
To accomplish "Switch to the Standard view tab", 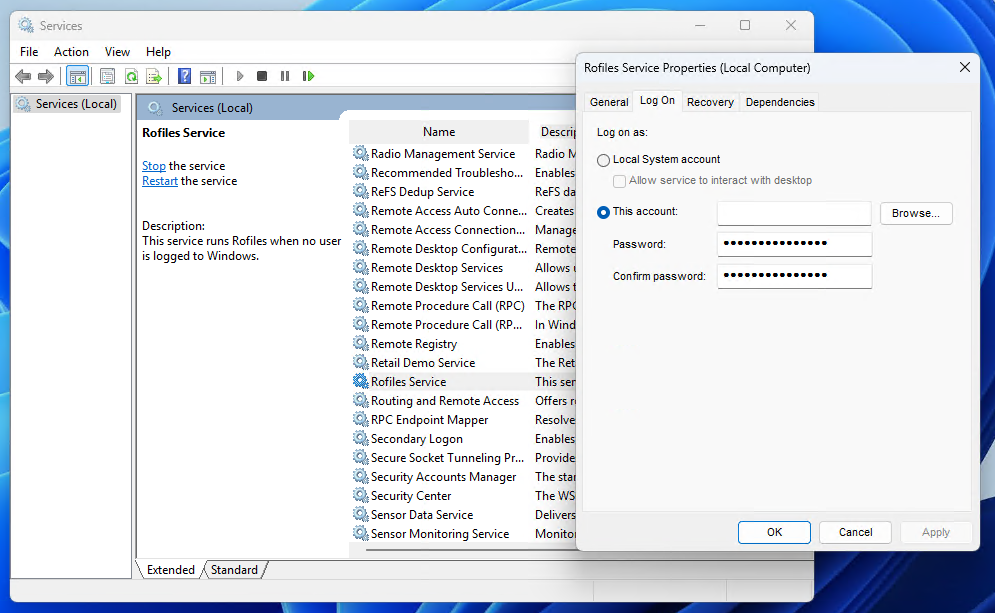I will point(234,570).
